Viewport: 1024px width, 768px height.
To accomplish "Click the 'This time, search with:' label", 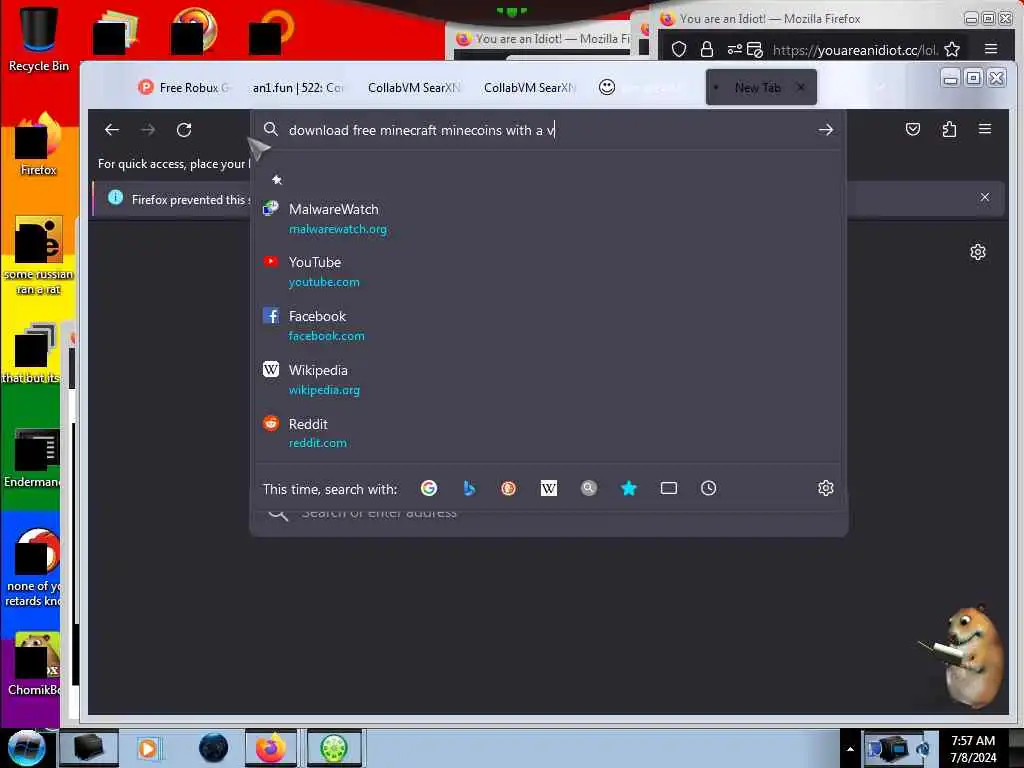I will [x=330, y=489].
